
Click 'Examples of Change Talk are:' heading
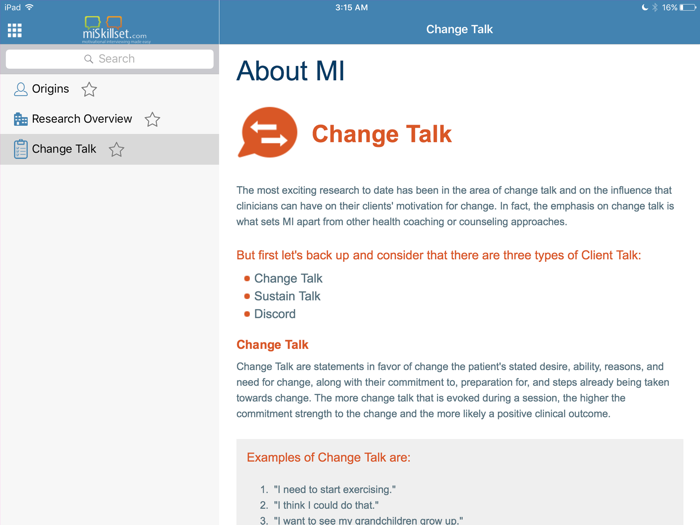(x=329, y=458)
